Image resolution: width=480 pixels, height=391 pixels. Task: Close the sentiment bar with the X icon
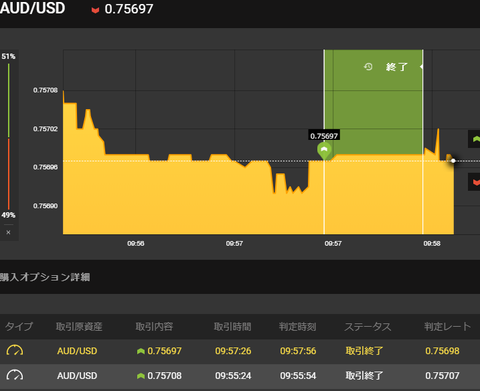point(8,232)
